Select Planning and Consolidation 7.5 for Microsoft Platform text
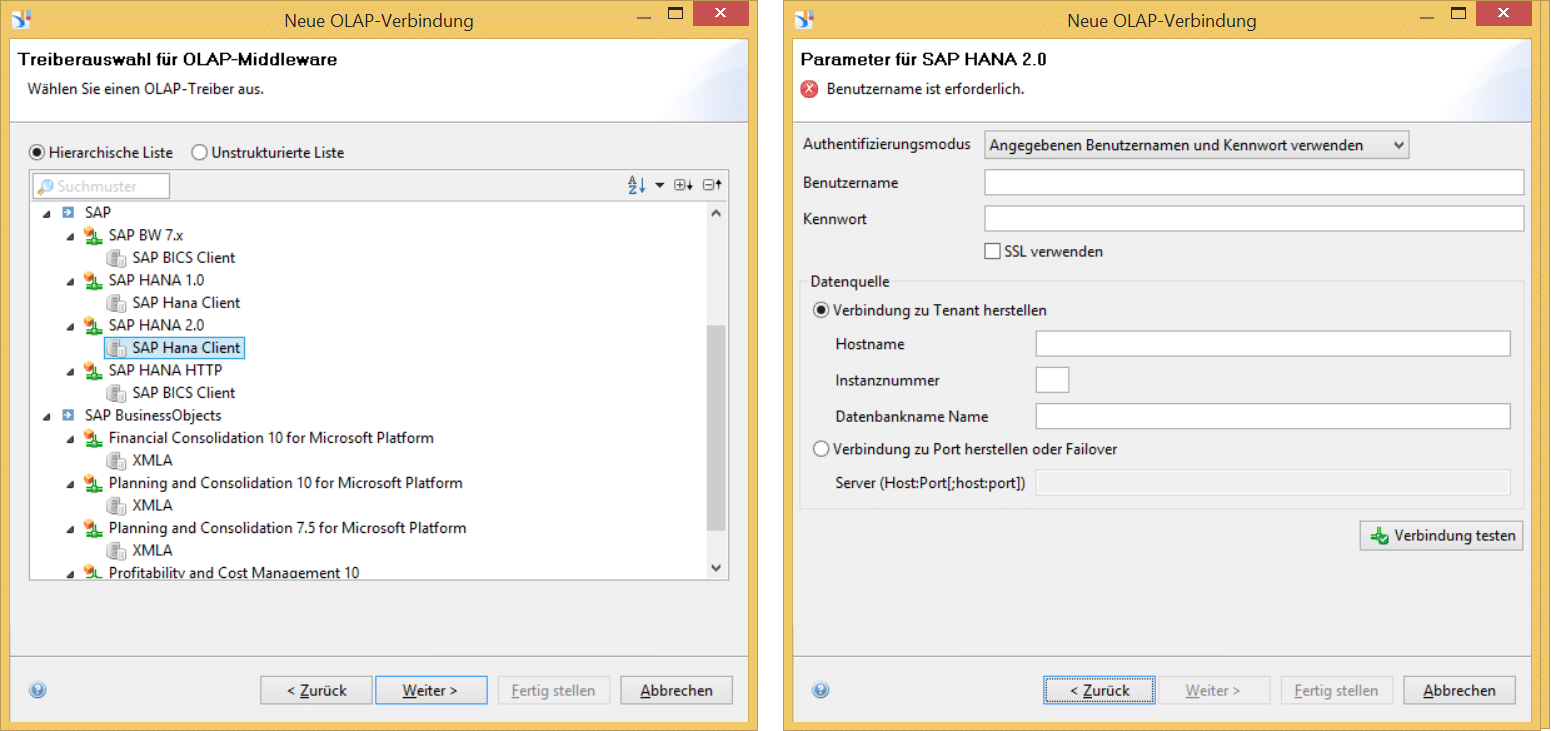Viewport: 1551px width, 731px height. pos(287,528)
